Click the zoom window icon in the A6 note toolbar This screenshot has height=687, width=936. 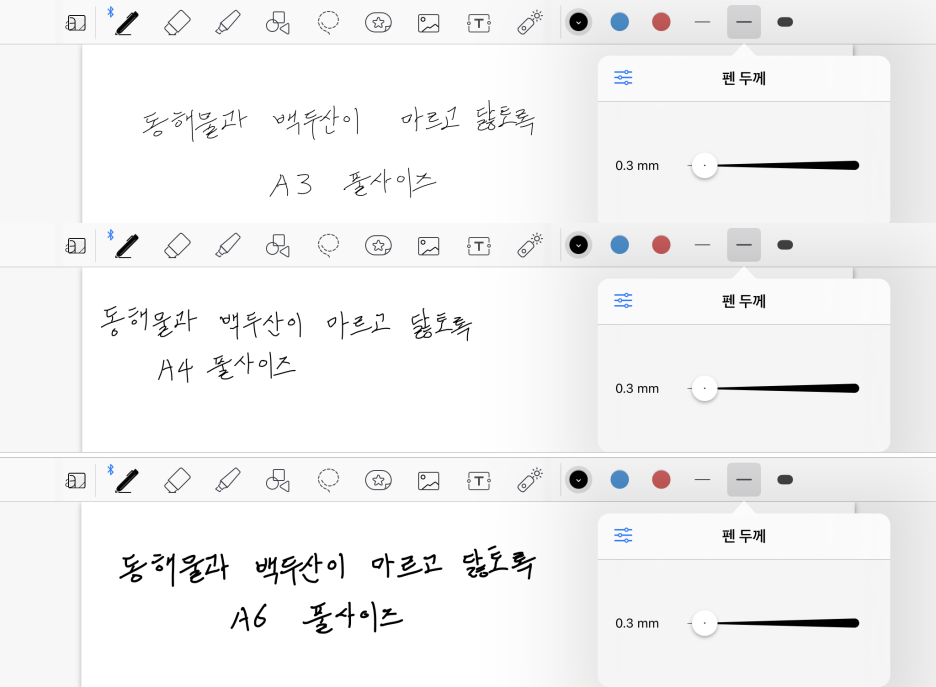click(x=76, y=480)
